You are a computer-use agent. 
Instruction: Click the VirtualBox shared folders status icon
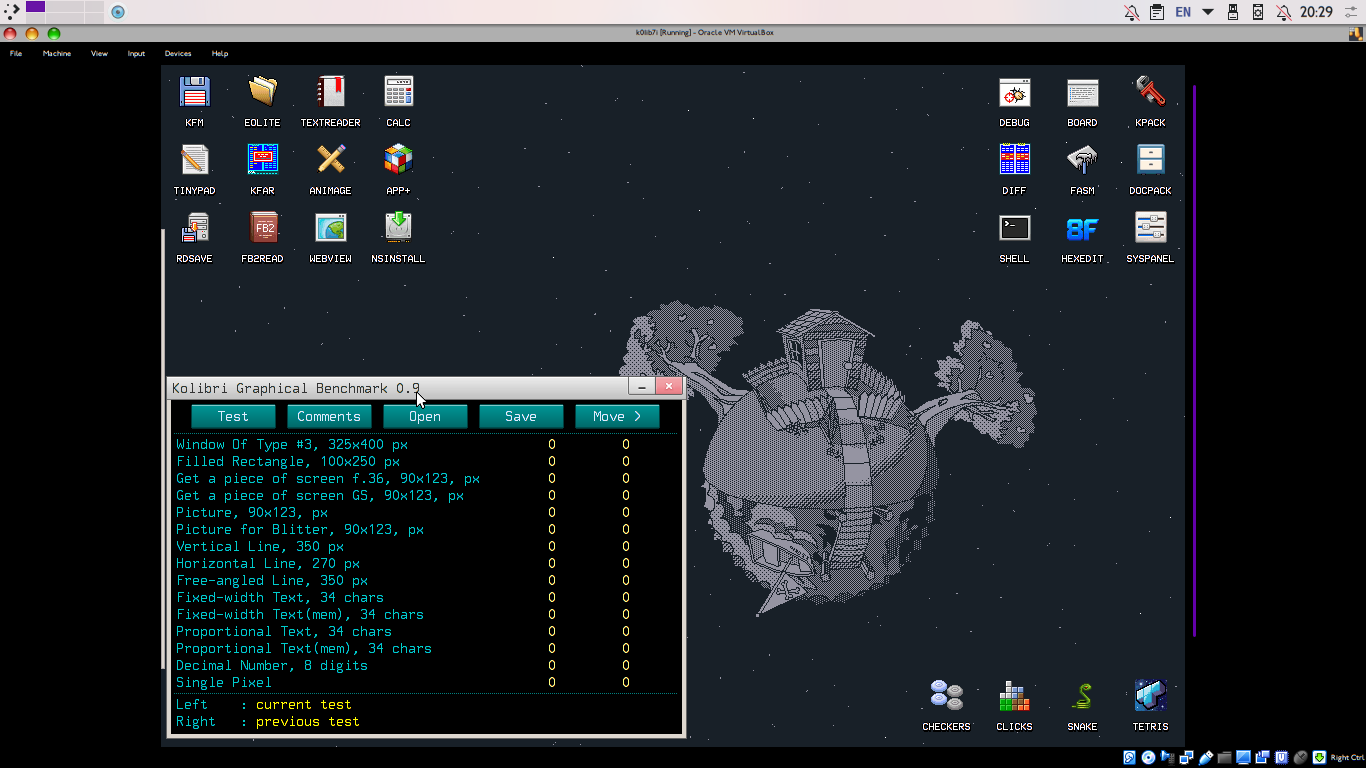coord(1225,757)
